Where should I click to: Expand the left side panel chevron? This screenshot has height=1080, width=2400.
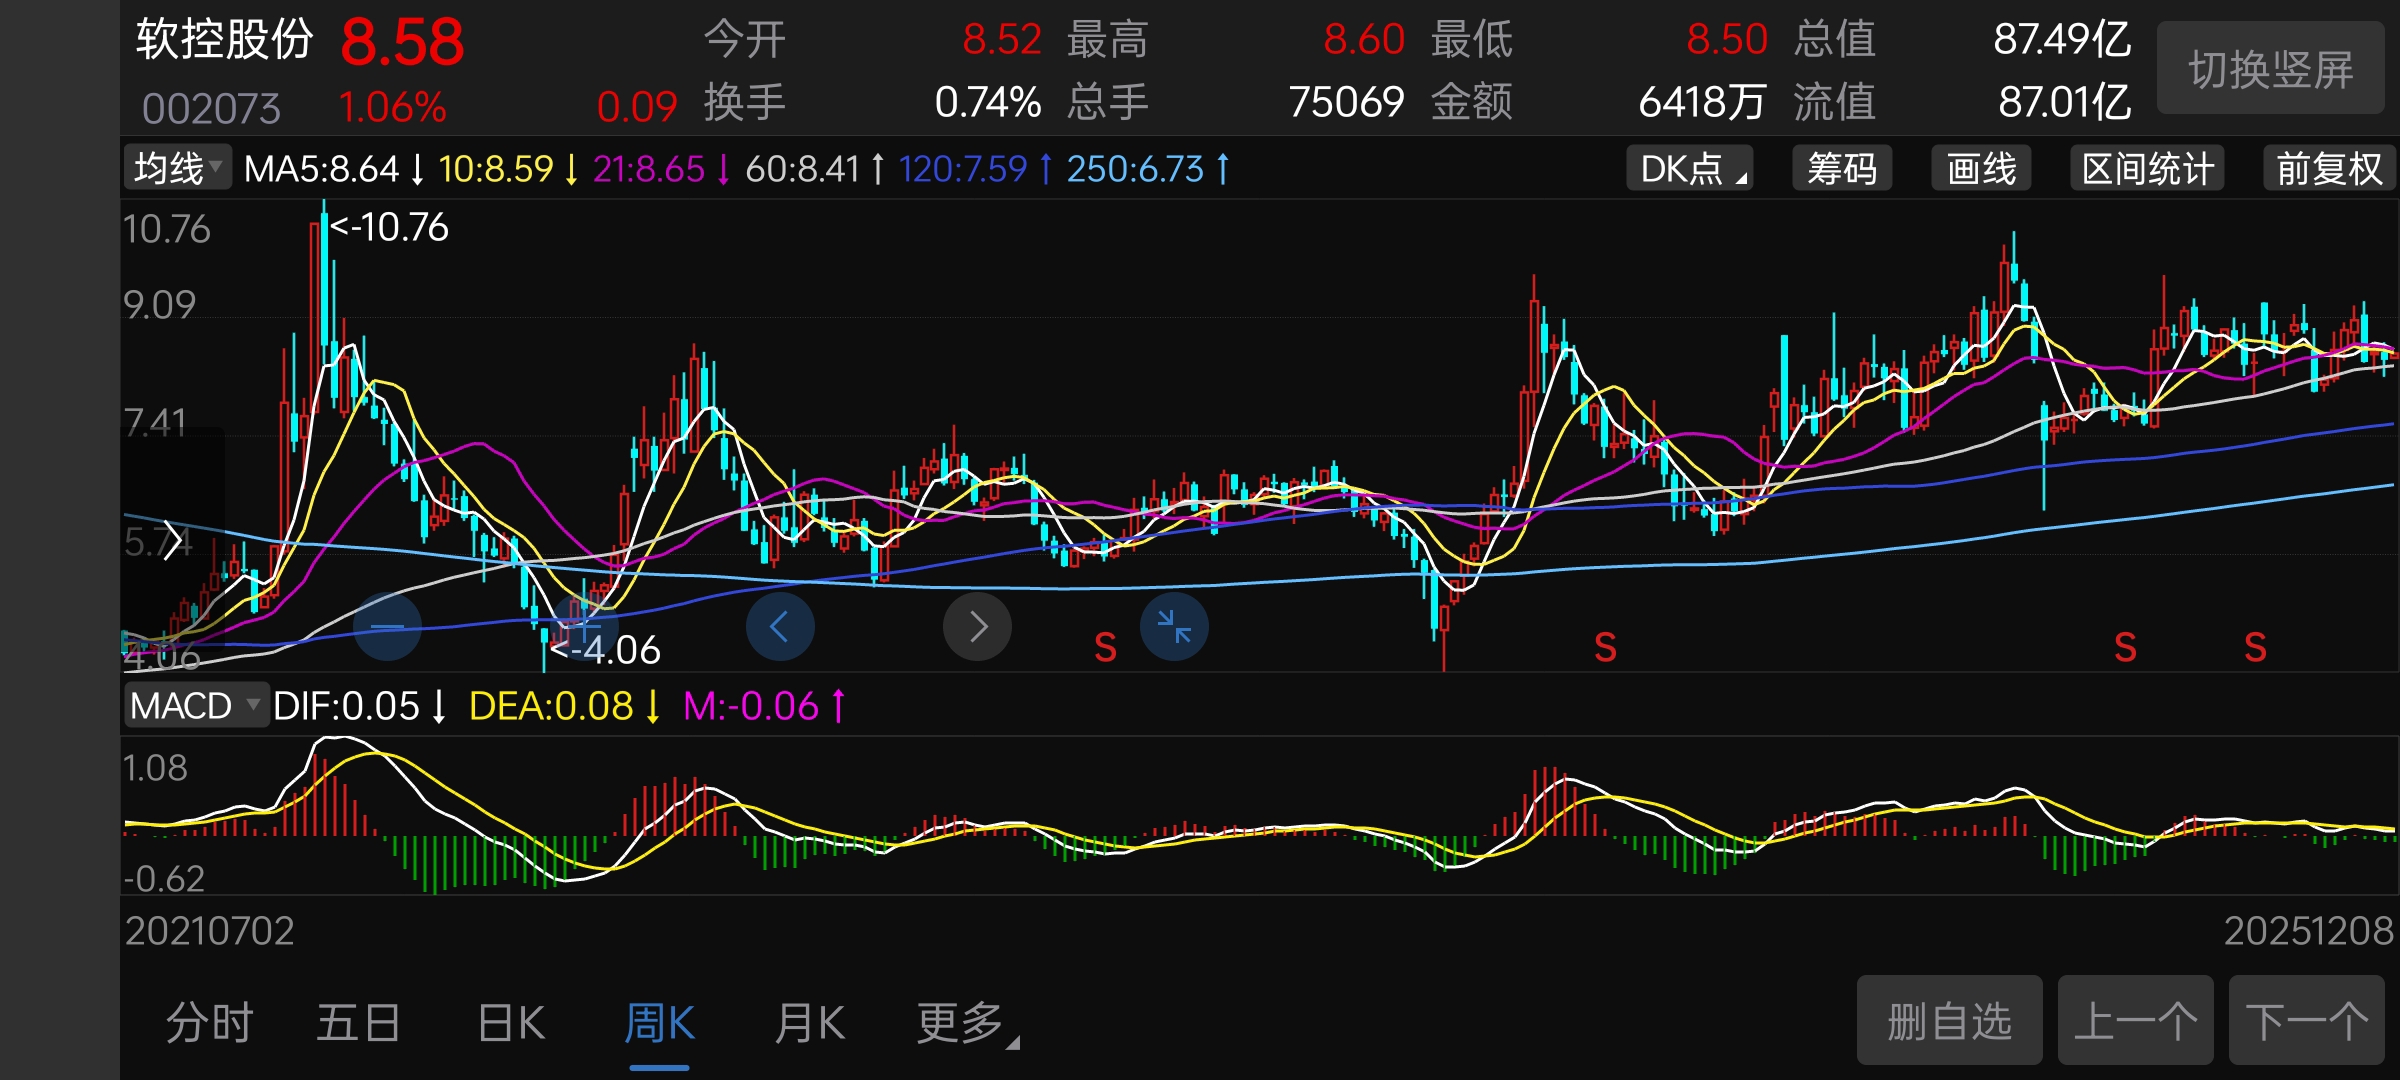[x=172, y=540]
